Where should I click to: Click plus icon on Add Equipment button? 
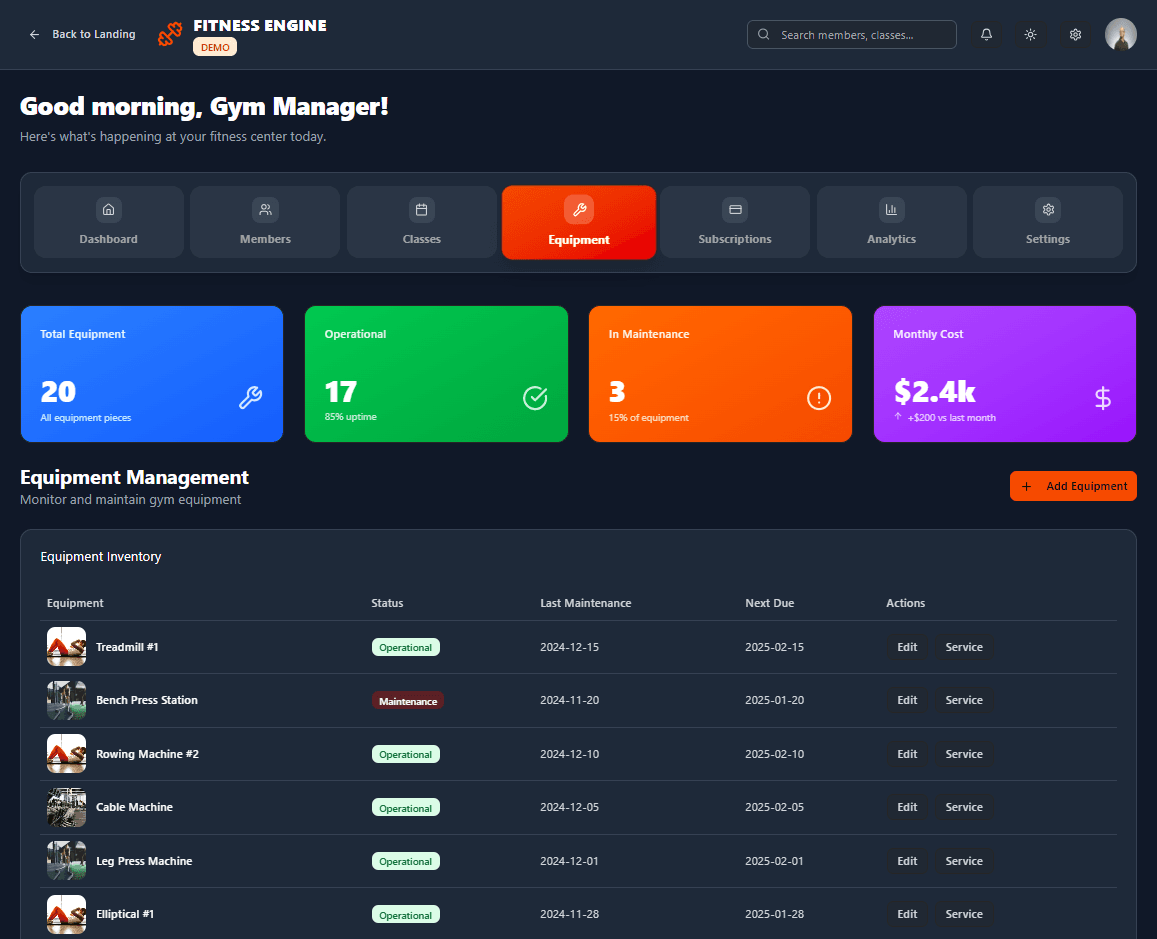tap(1026, 486)
